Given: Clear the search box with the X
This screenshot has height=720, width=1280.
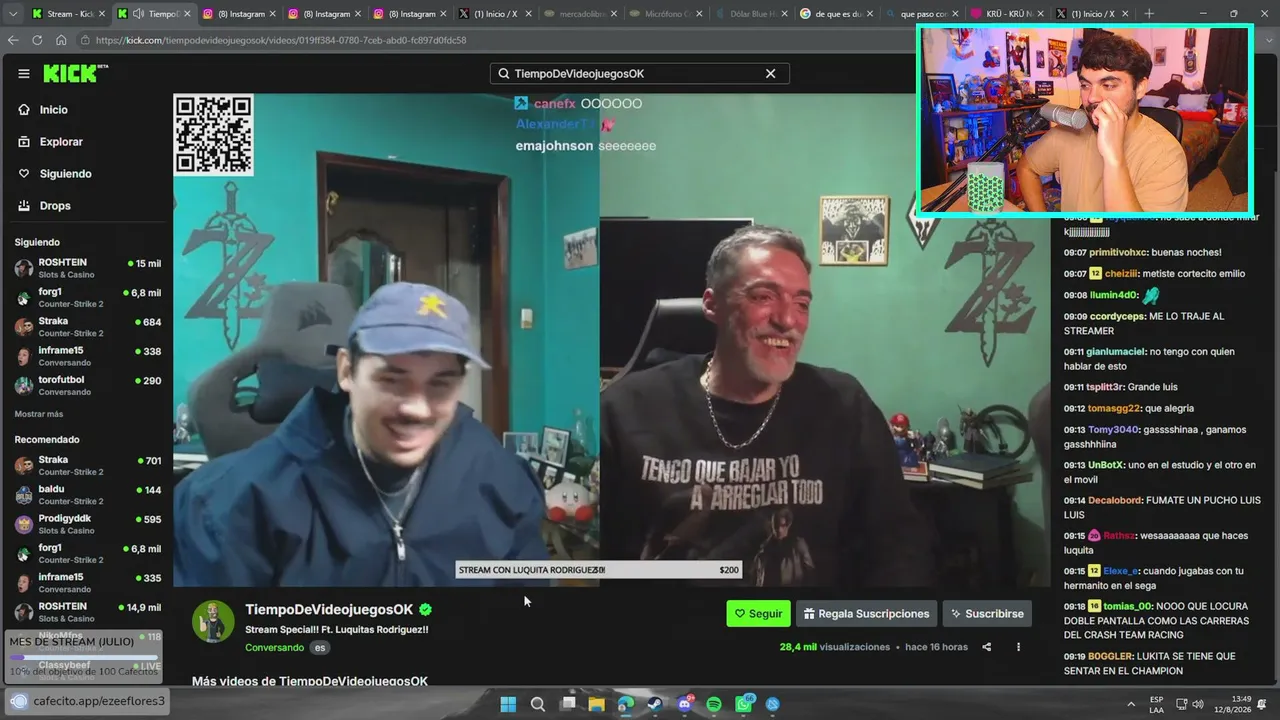Looking at the screenshot, I should 771,74.
